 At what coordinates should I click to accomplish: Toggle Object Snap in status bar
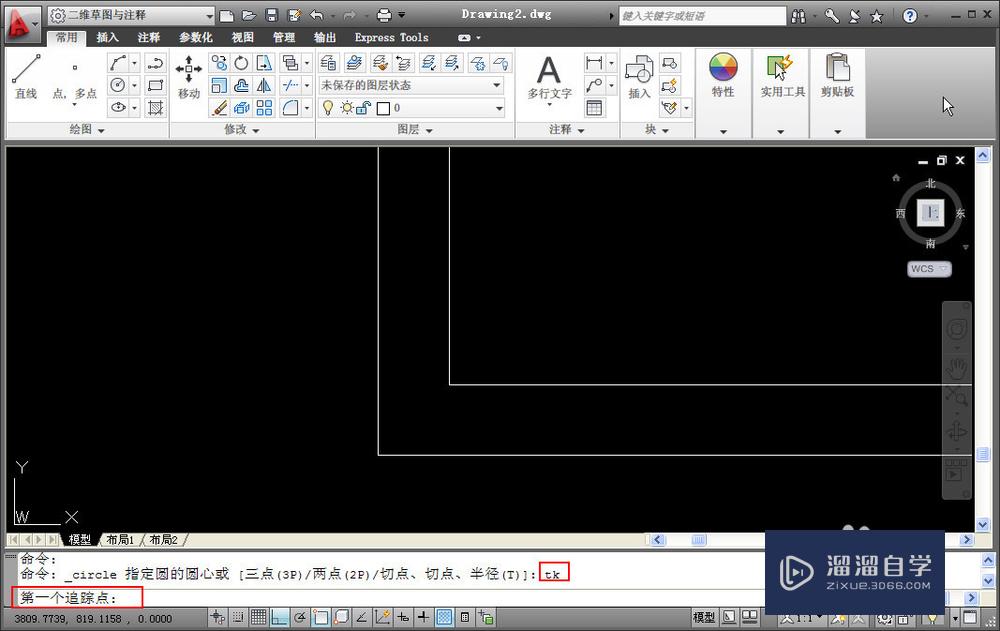320,617
